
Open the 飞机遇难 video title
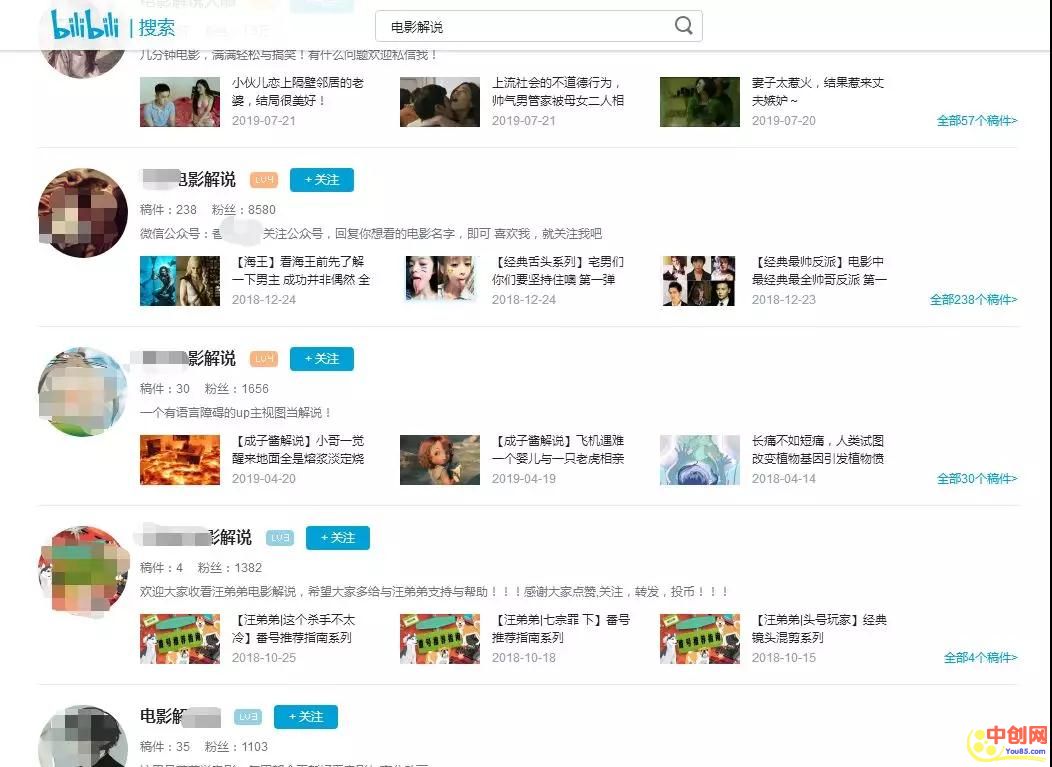[x=557, y=449]
